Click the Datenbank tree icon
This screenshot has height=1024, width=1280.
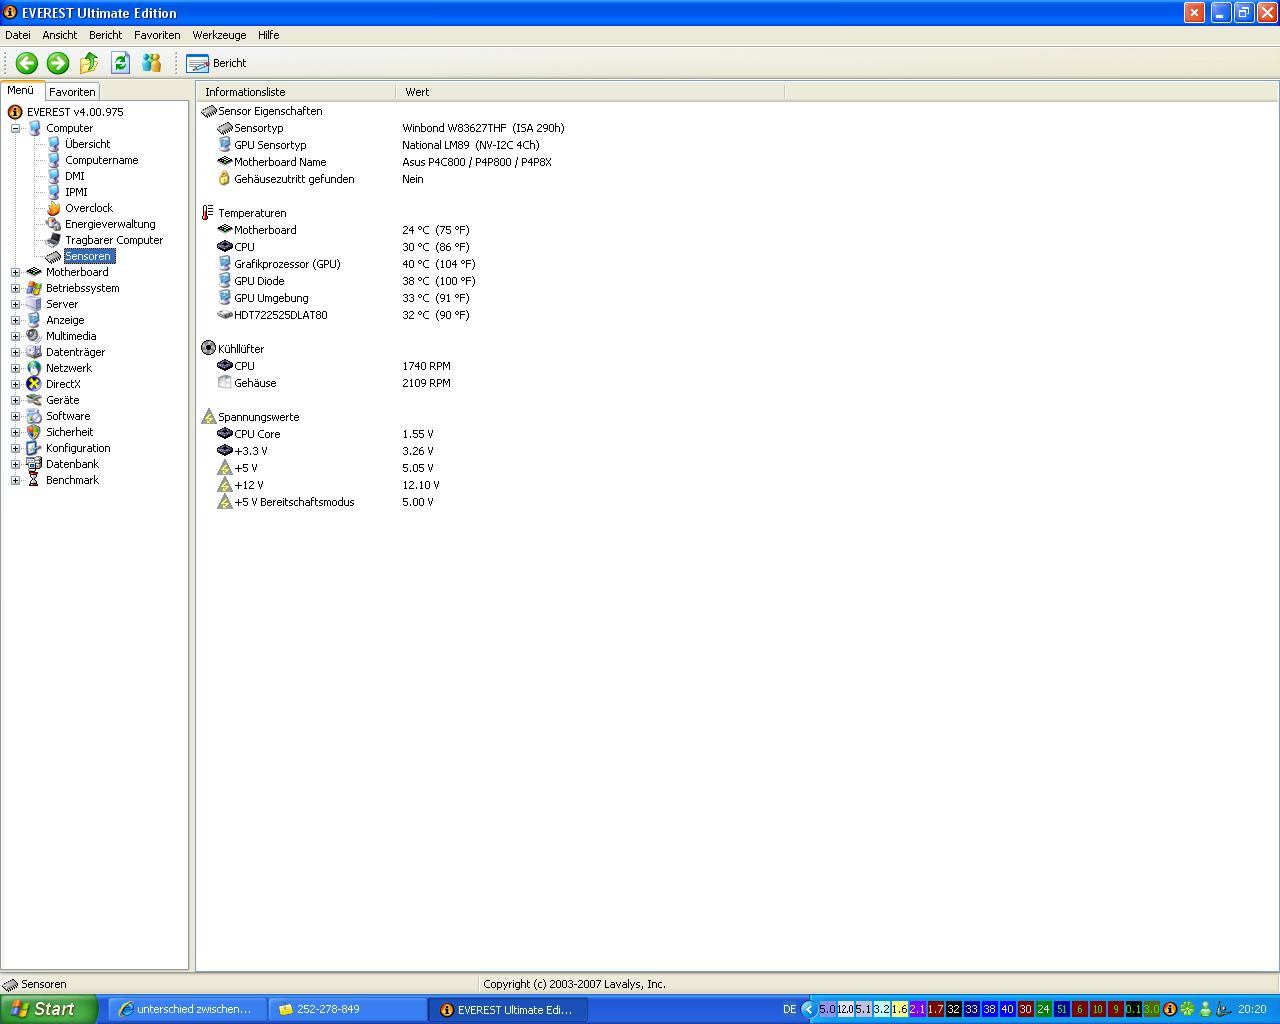pyautogui.click(x=34, y=464)
